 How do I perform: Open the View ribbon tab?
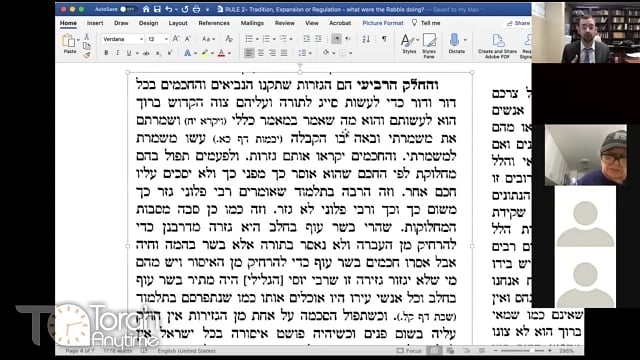click(x=312, y=23)
